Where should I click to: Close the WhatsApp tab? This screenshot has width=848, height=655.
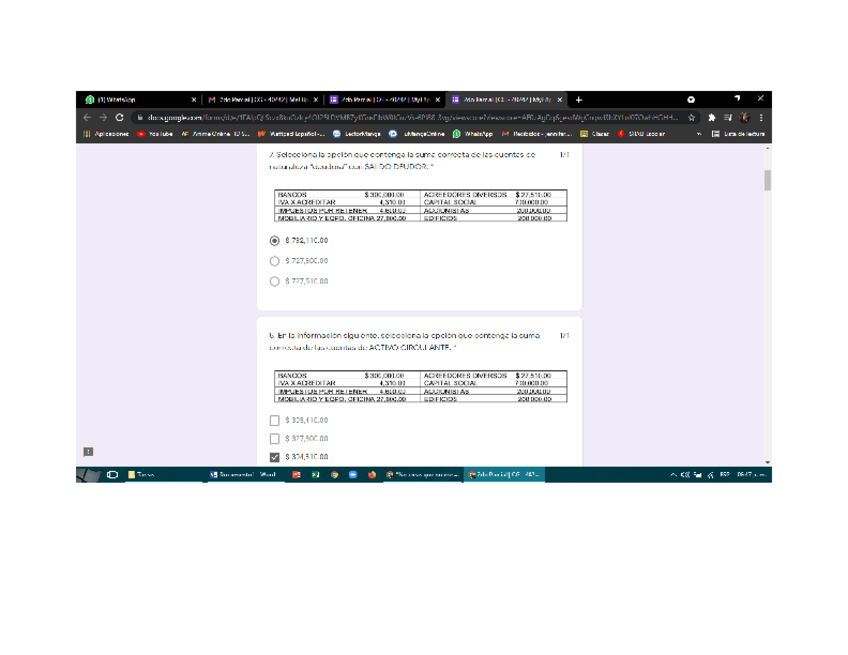coord(194,100)
